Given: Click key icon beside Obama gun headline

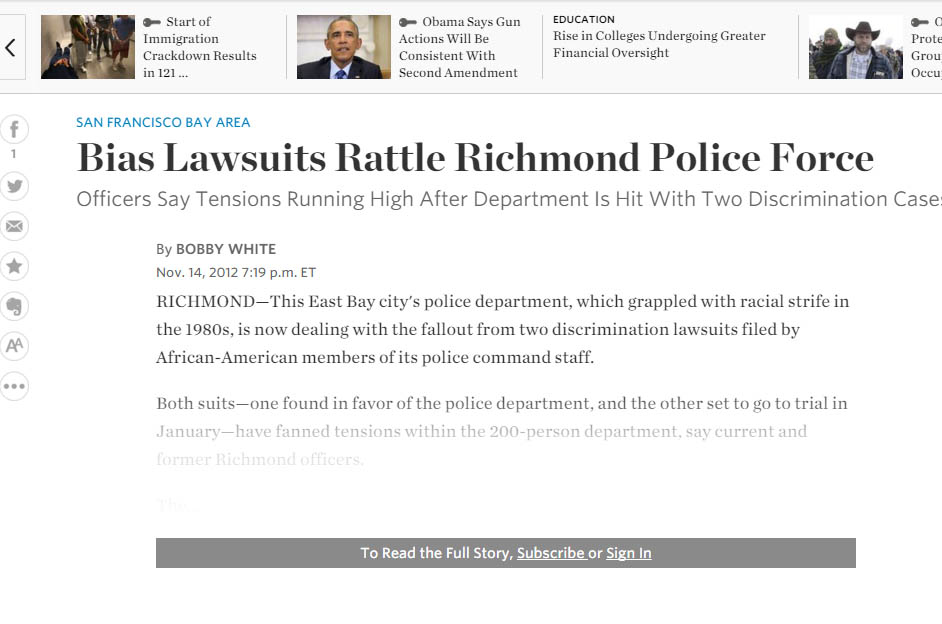Looking at the screenshot, I should pyautogui.click(x=407, y=23).
